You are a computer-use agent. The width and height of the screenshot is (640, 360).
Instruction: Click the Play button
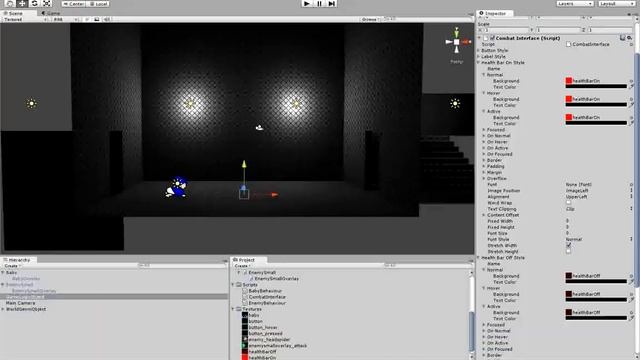coord(307,3)
